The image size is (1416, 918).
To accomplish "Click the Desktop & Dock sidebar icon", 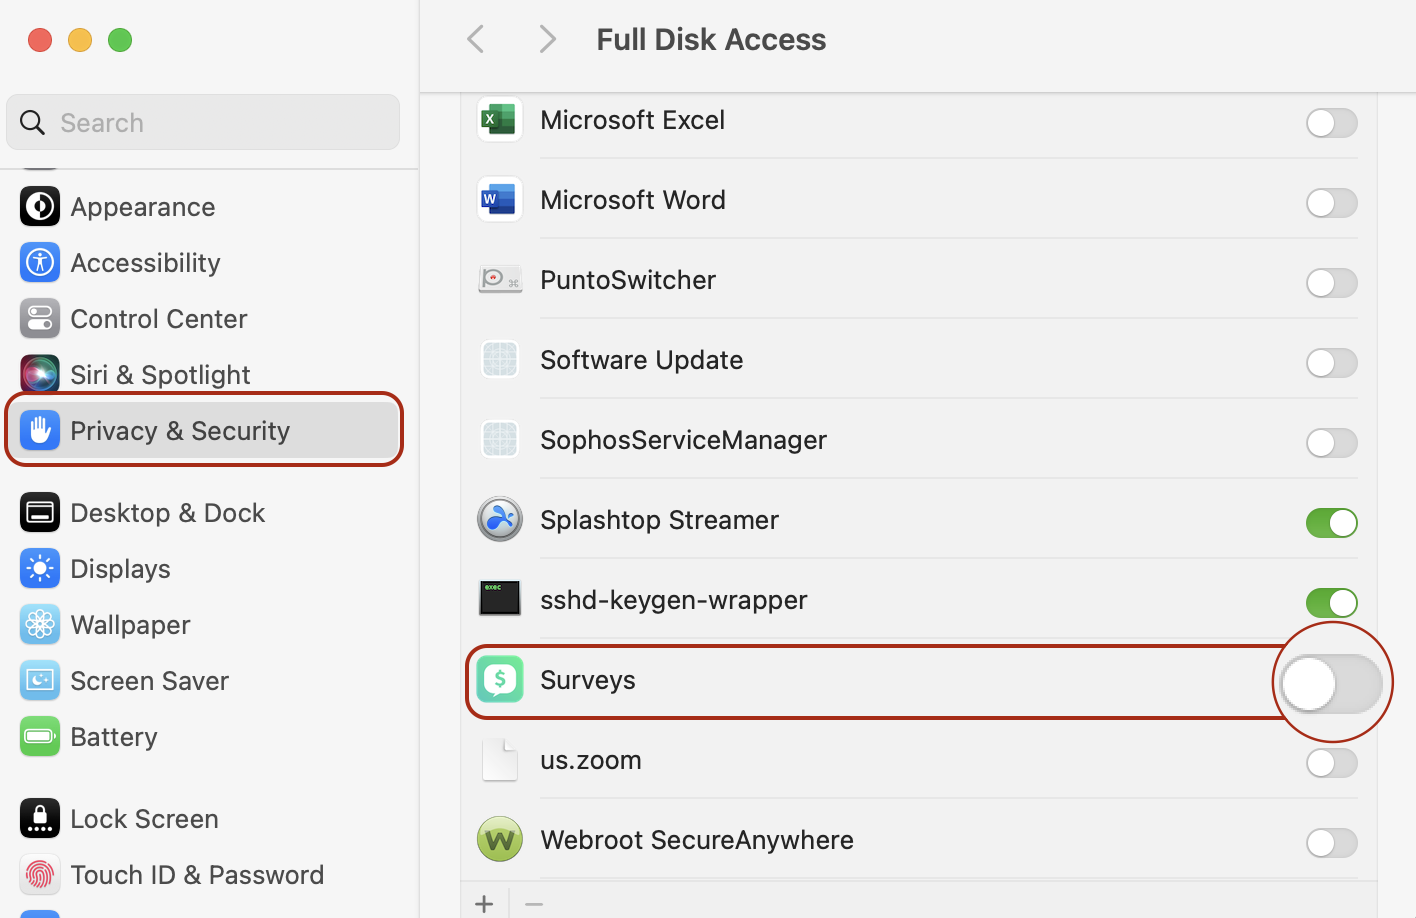I will (x=40, y=513).
